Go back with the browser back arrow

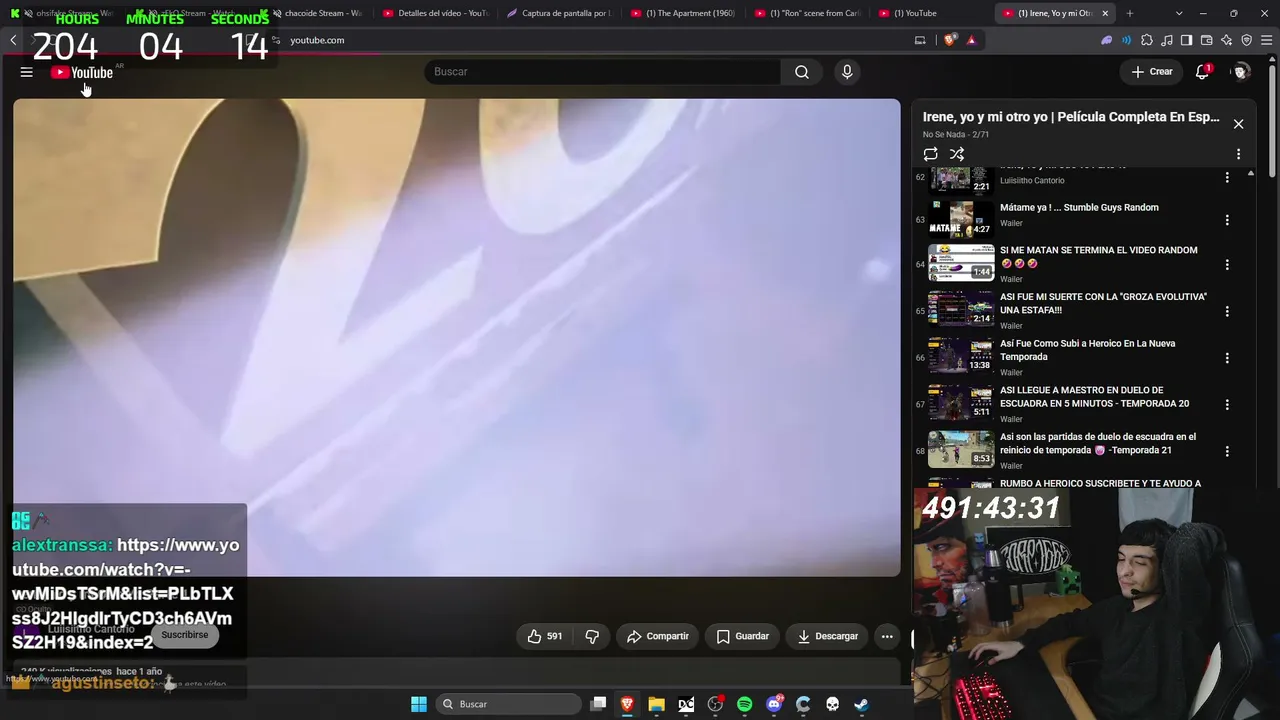coord(13,40)
